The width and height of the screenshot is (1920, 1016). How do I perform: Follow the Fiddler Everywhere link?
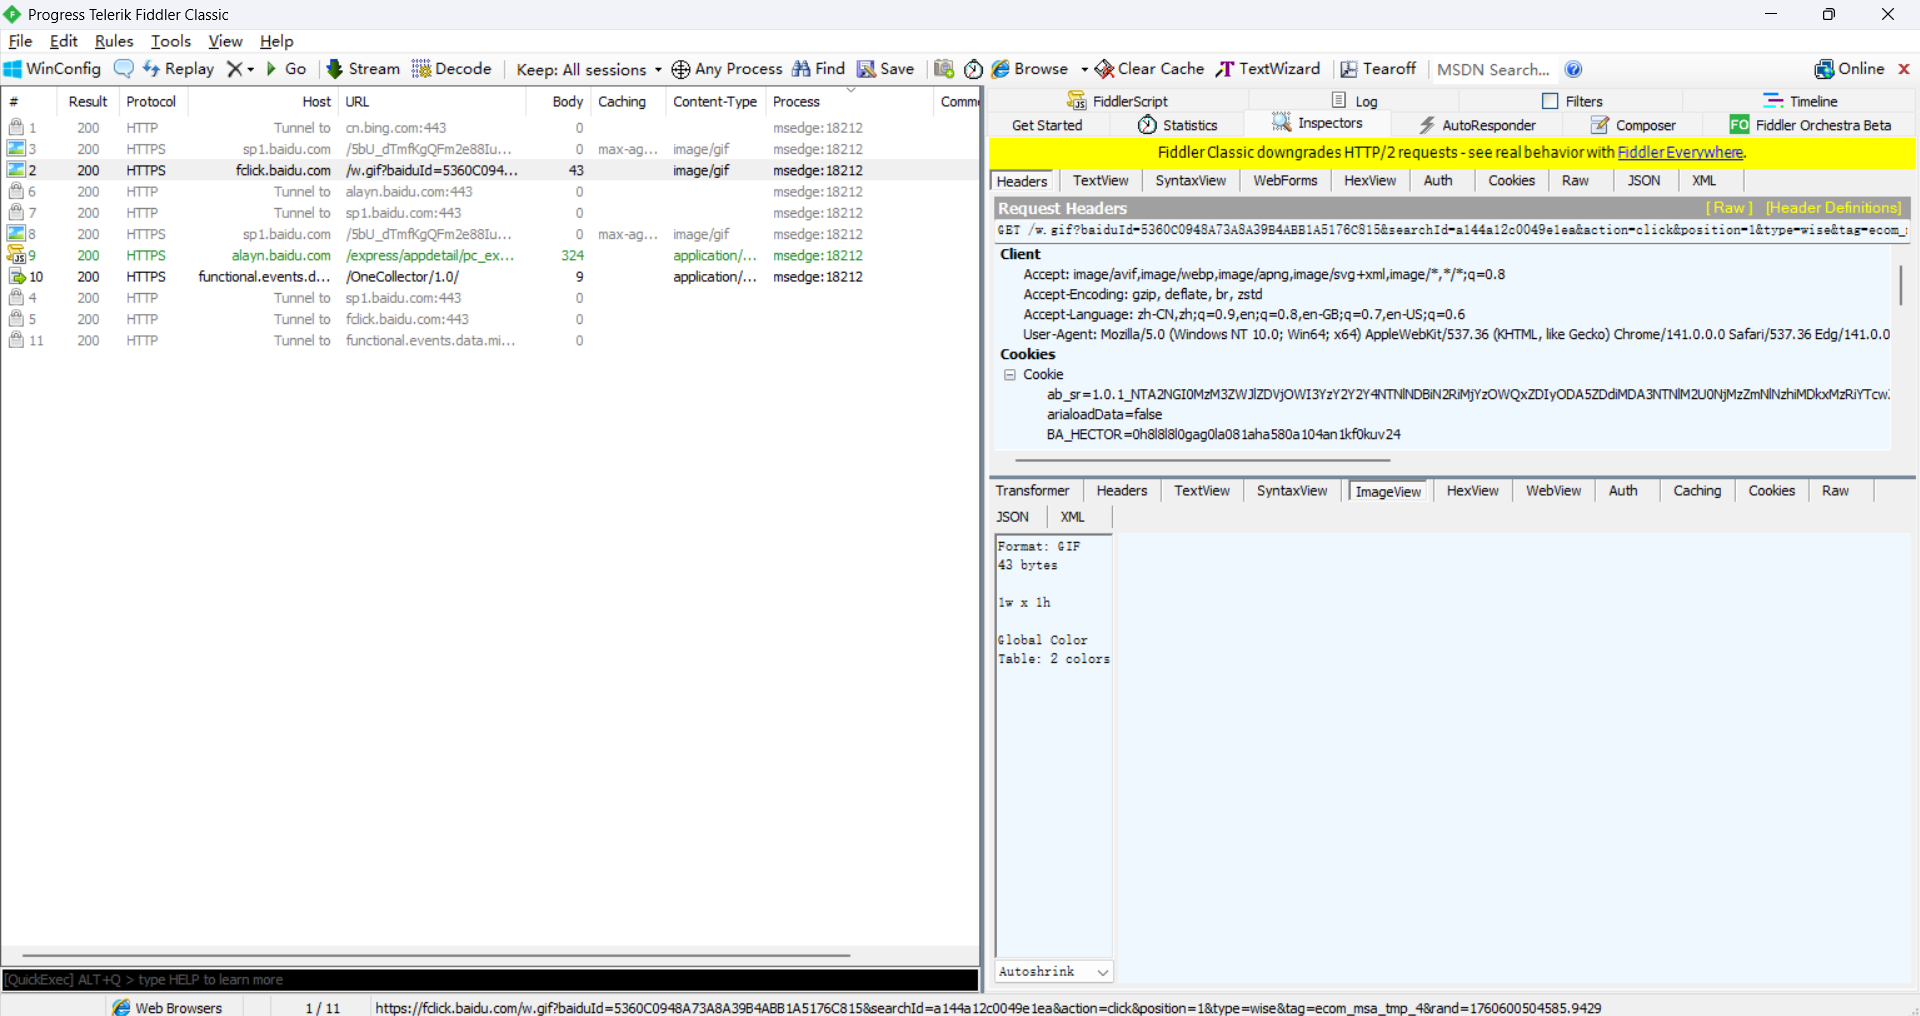pyautogui.click(x=1680, y=152)
